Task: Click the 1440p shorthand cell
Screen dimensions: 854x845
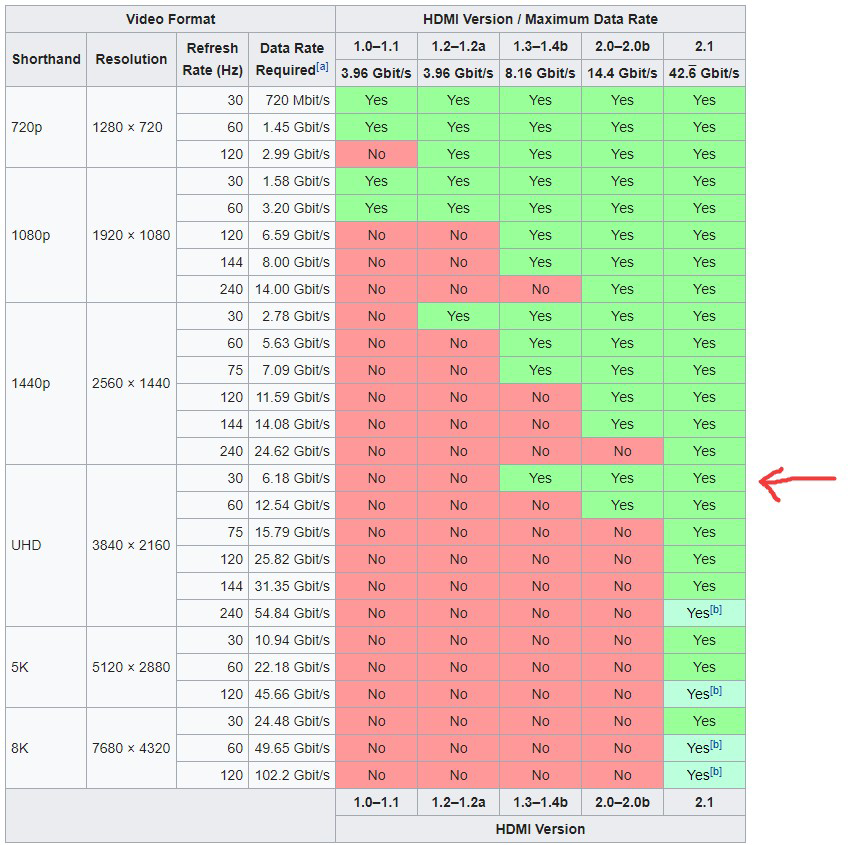Action: (46, 384)
